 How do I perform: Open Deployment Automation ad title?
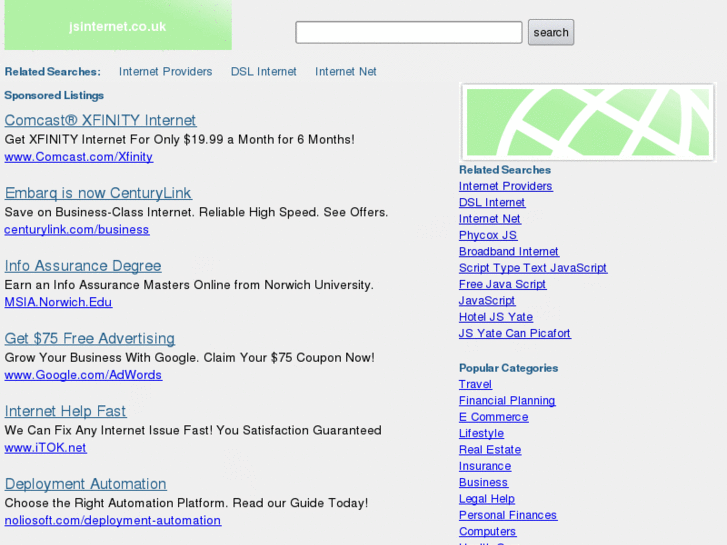click(86, 484)
